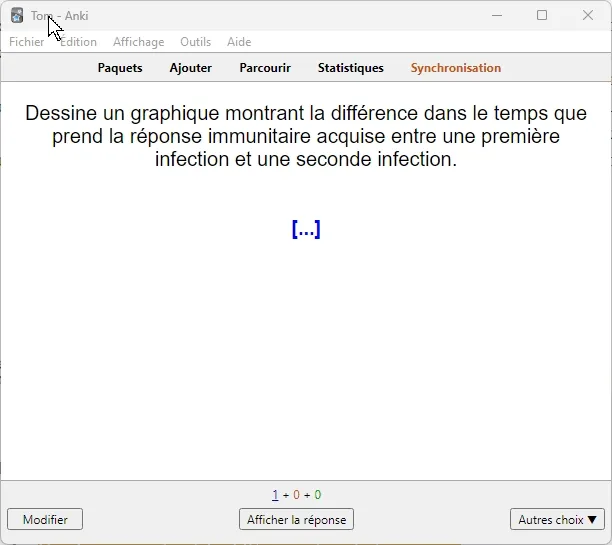Screen dimensions: 612x545
Task: Click the blue [...] cloze placeholder
Action: coord(306,229)
